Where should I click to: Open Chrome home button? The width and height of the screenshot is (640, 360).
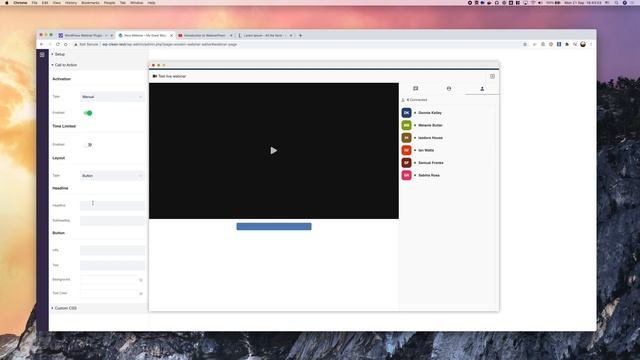pyautogui.click(x=66, y=44)
